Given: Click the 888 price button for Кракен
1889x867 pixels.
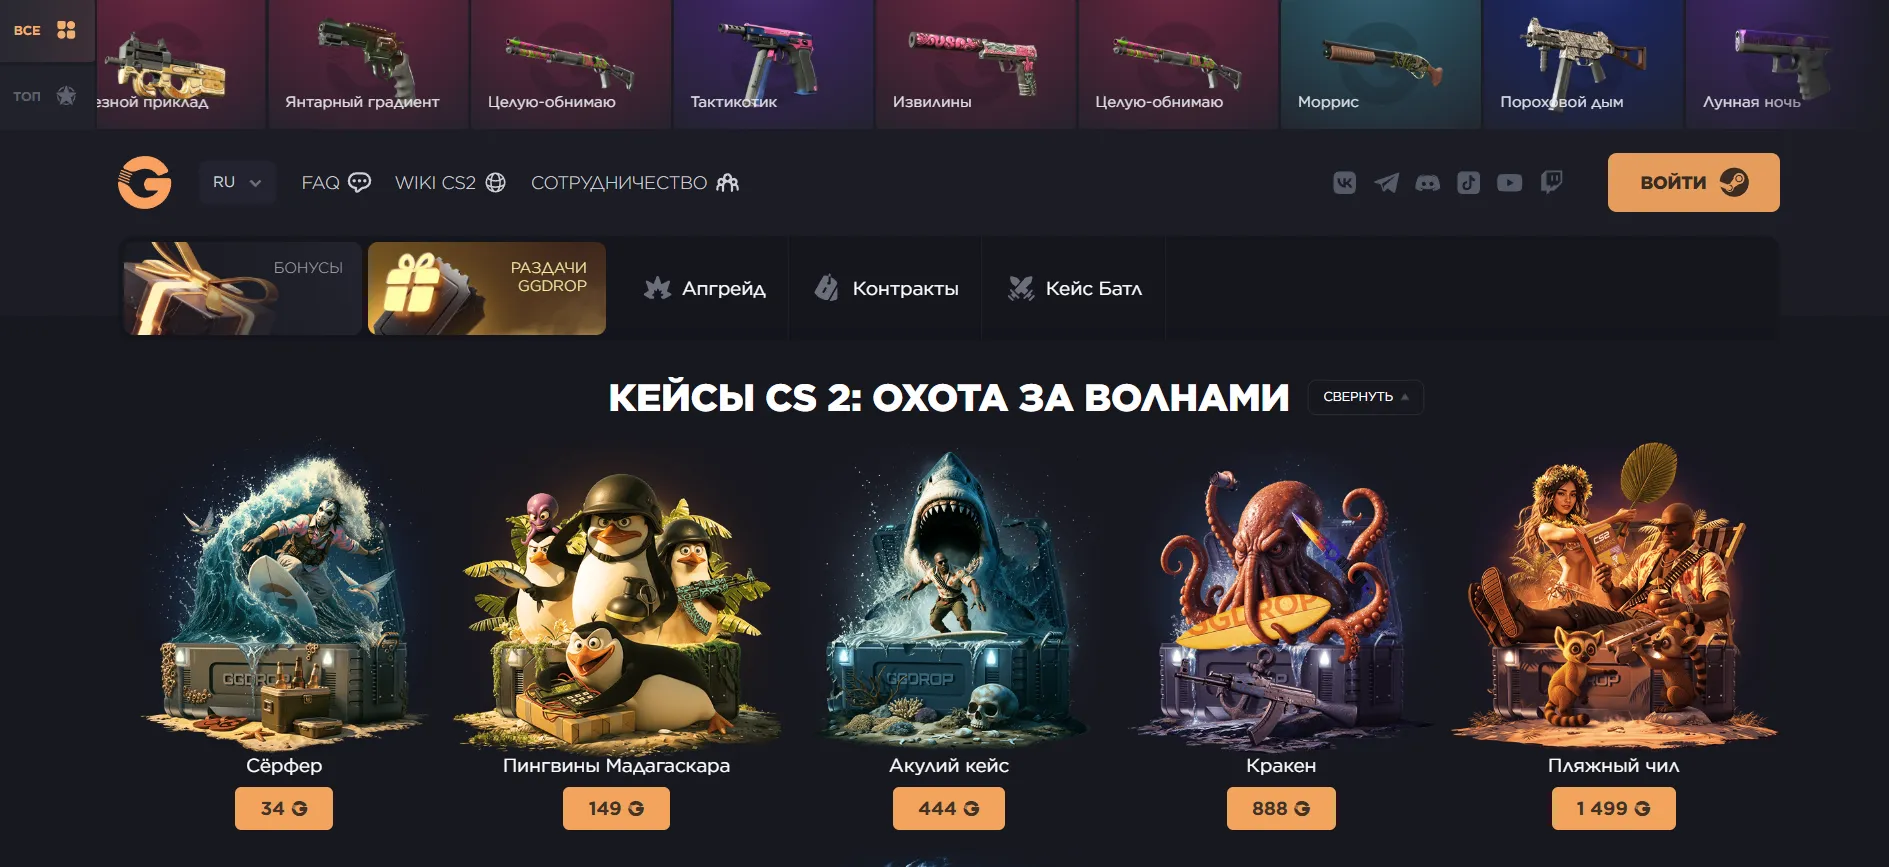Looking at the screenshot, I should [1281, 809].
